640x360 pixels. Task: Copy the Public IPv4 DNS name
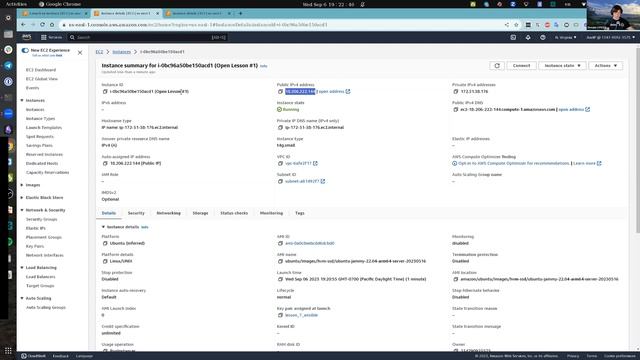tap(456, 109)
